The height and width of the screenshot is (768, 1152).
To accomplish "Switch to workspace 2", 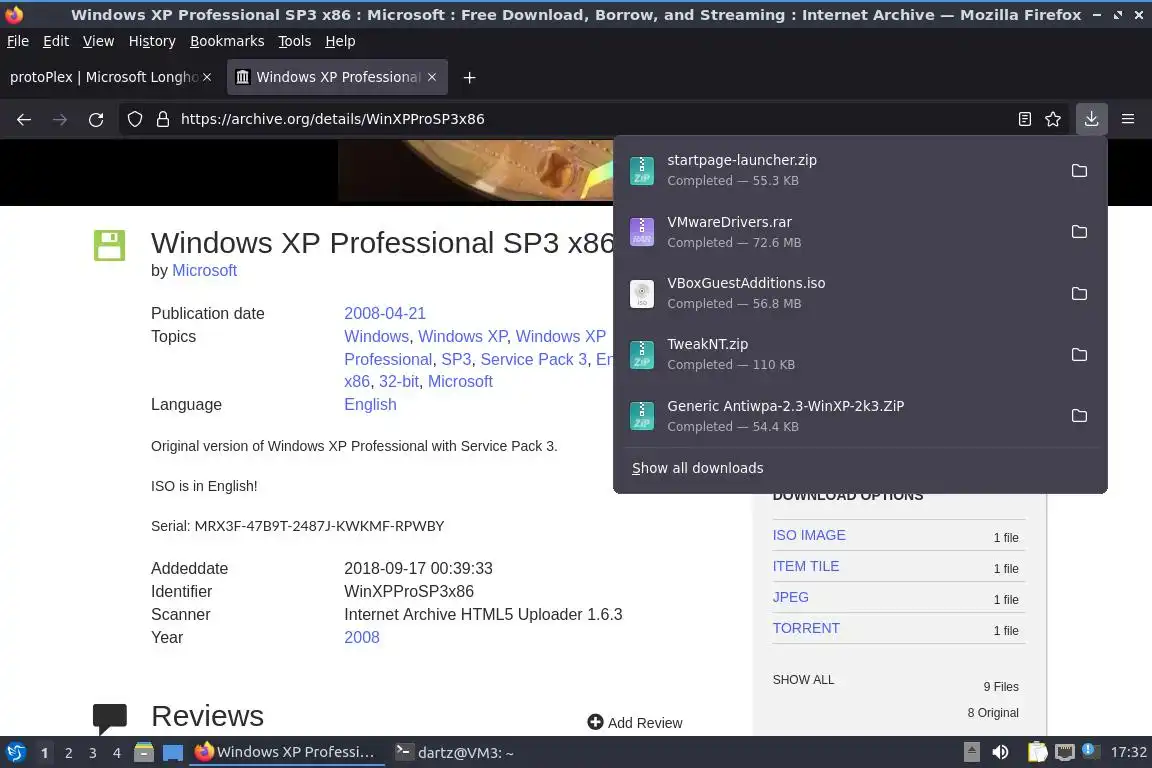I will click(68, 753).
